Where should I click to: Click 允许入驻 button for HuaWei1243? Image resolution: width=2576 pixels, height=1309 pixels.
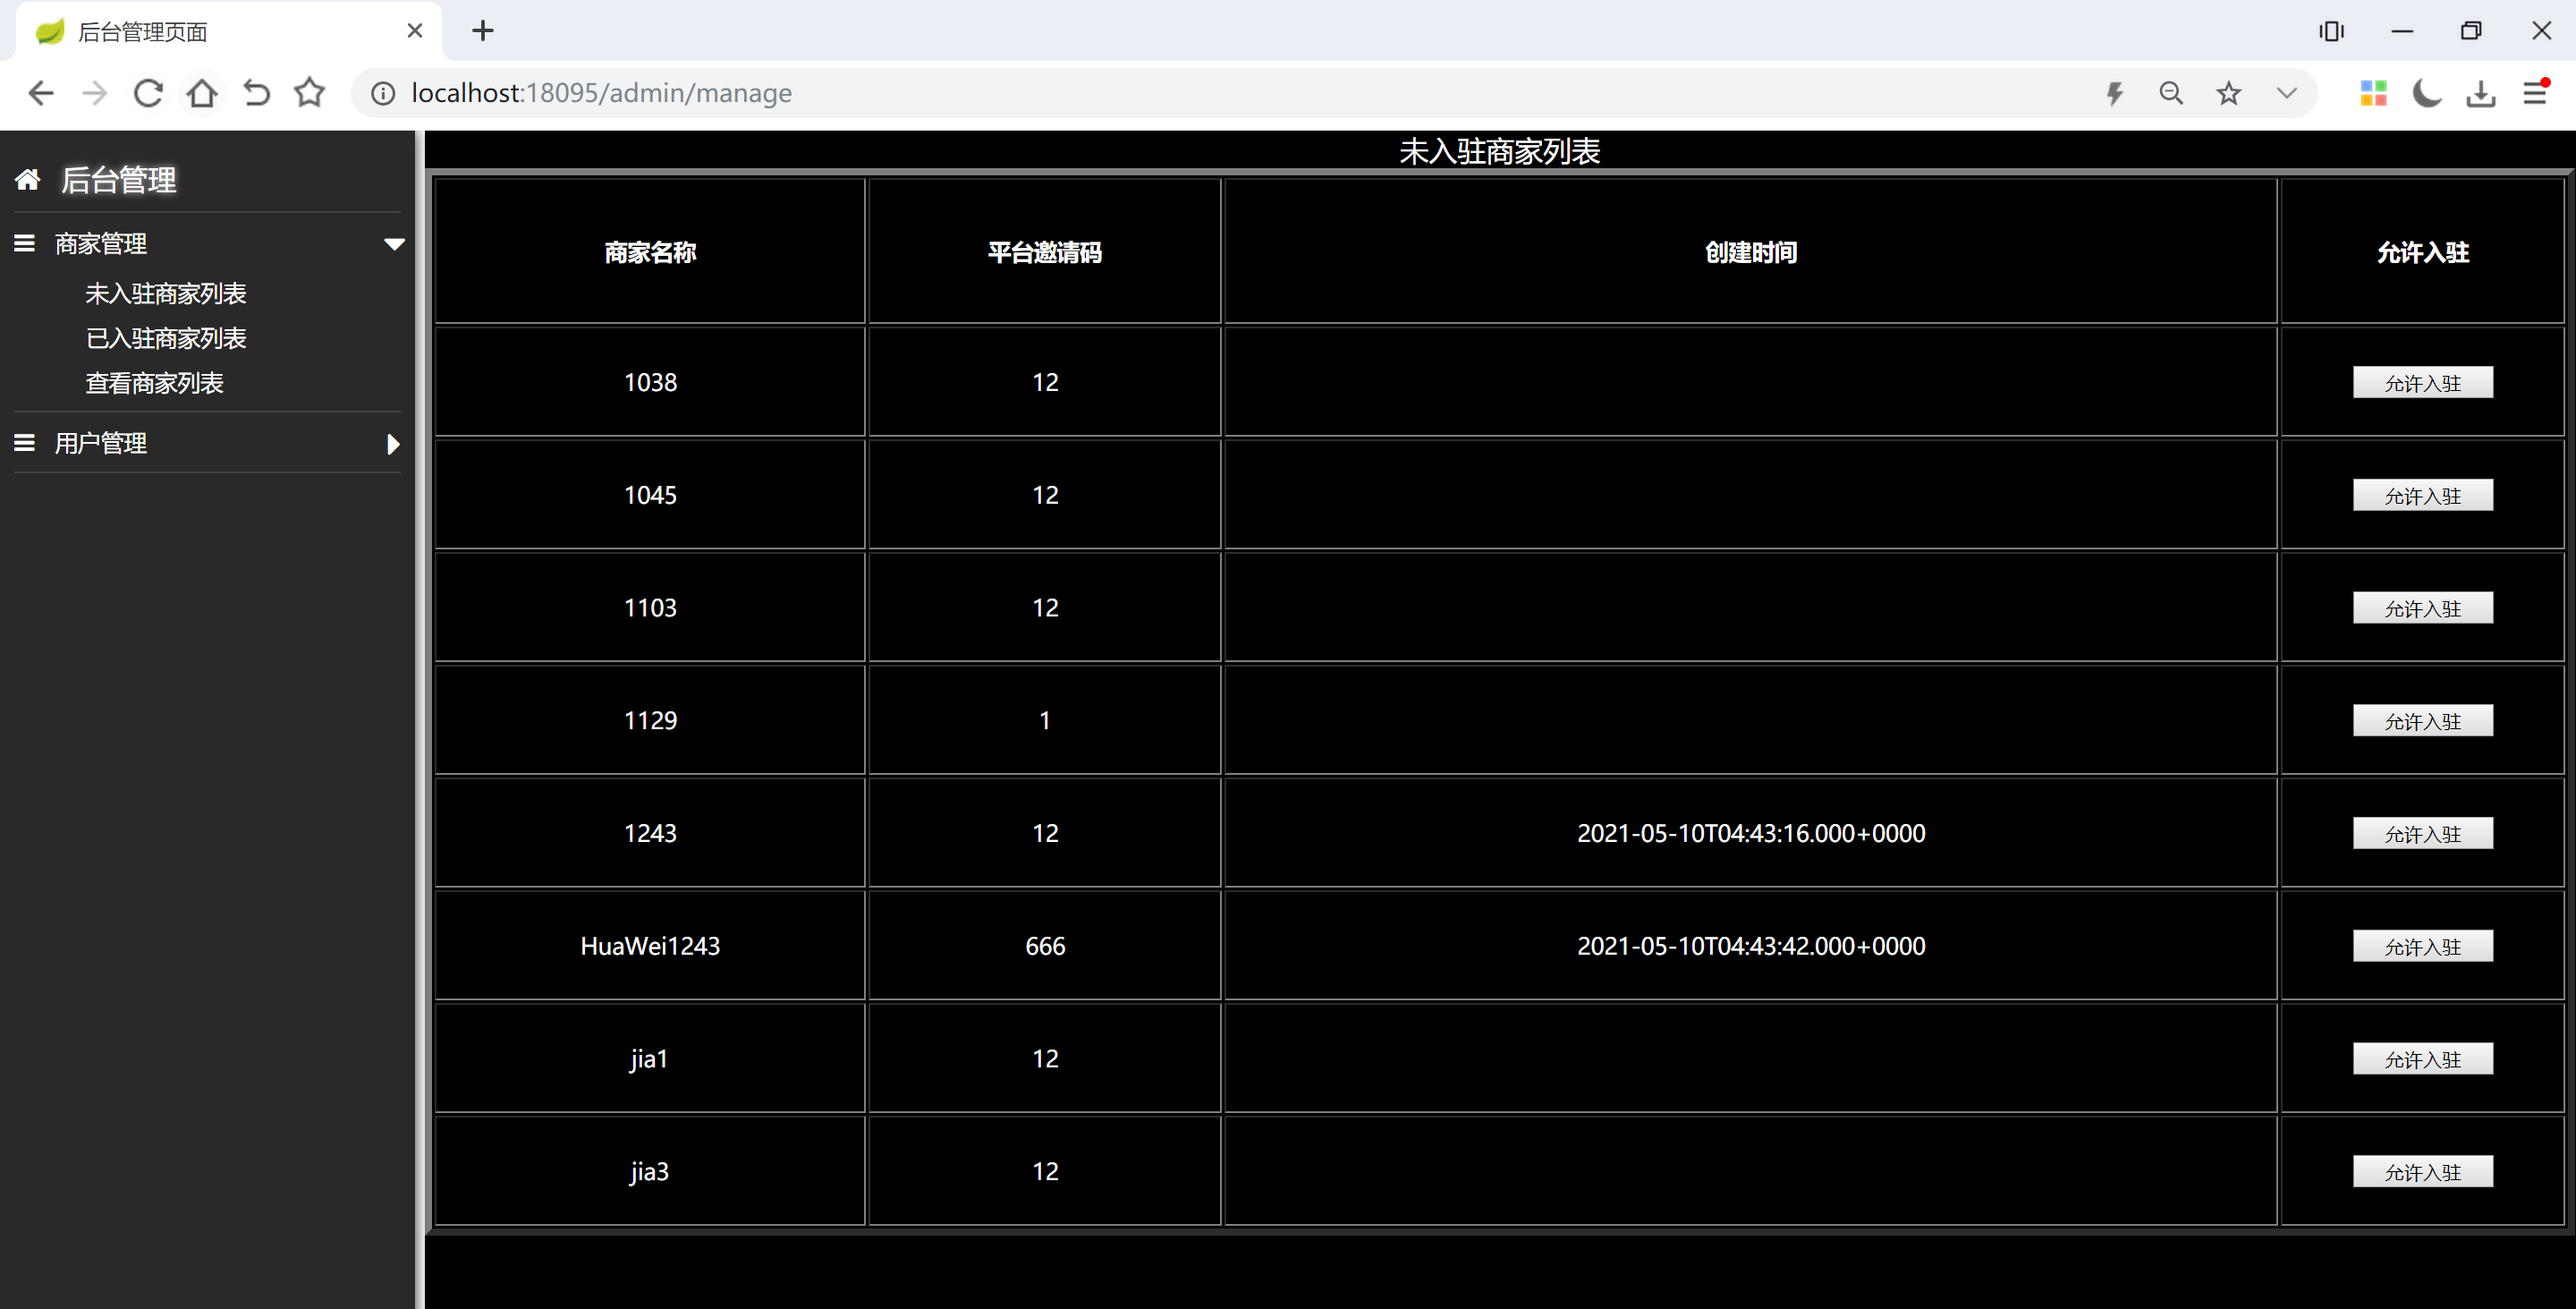(2422, 947)
